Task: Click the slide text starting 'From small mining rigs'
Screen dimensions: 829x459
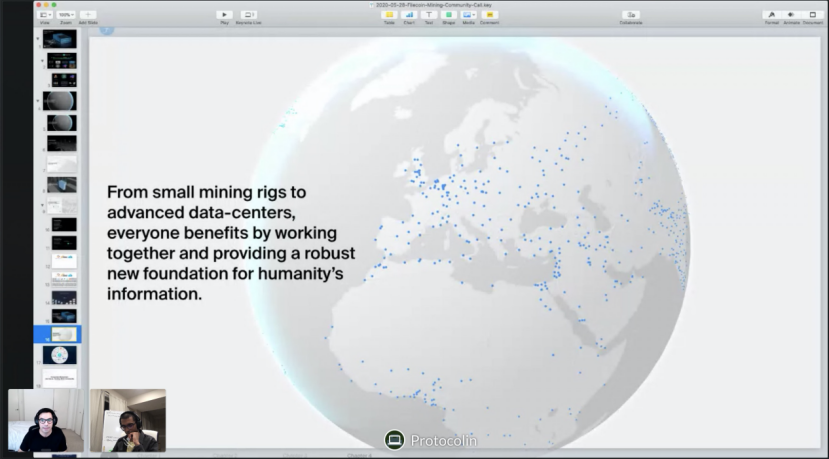Action: (x=231, y=243)
